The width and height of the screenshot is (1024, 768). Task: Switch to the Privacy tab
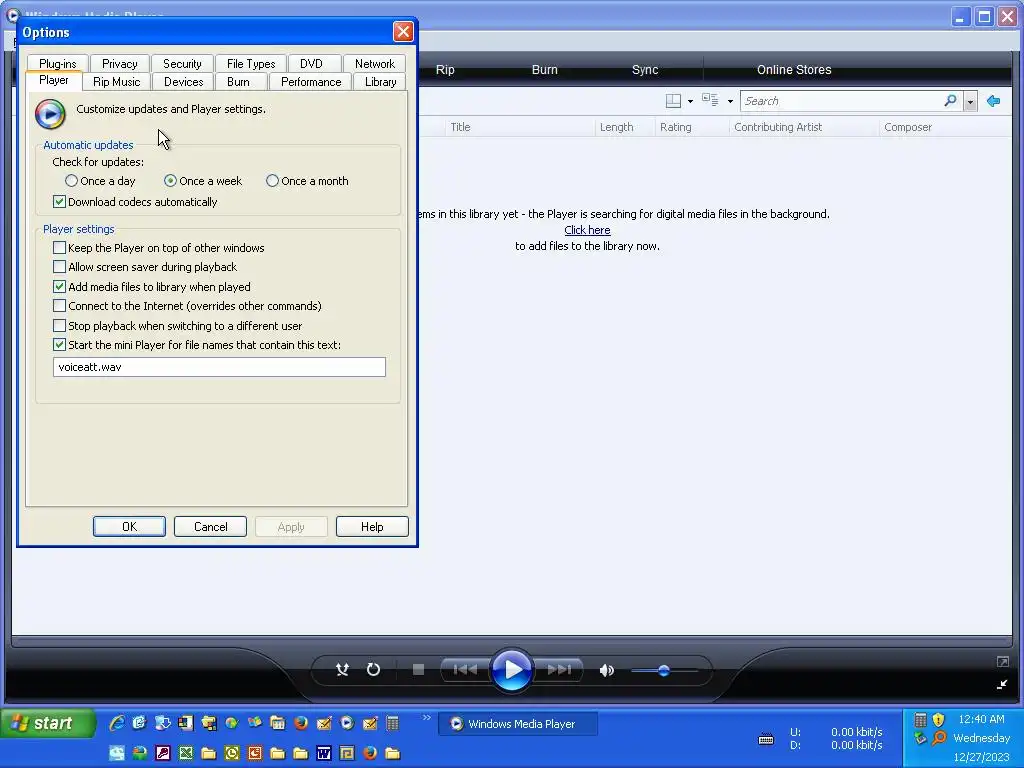click(120, 63)
